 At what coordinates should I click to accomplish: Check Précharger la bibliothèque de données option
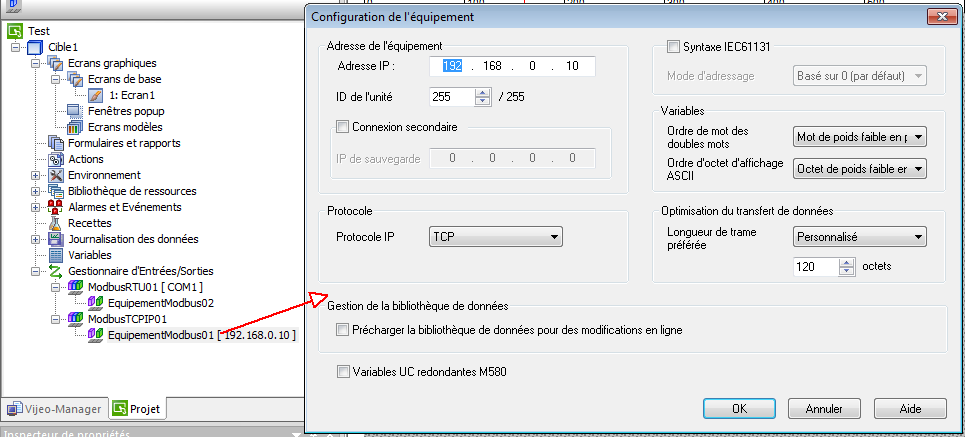(343, 330)
